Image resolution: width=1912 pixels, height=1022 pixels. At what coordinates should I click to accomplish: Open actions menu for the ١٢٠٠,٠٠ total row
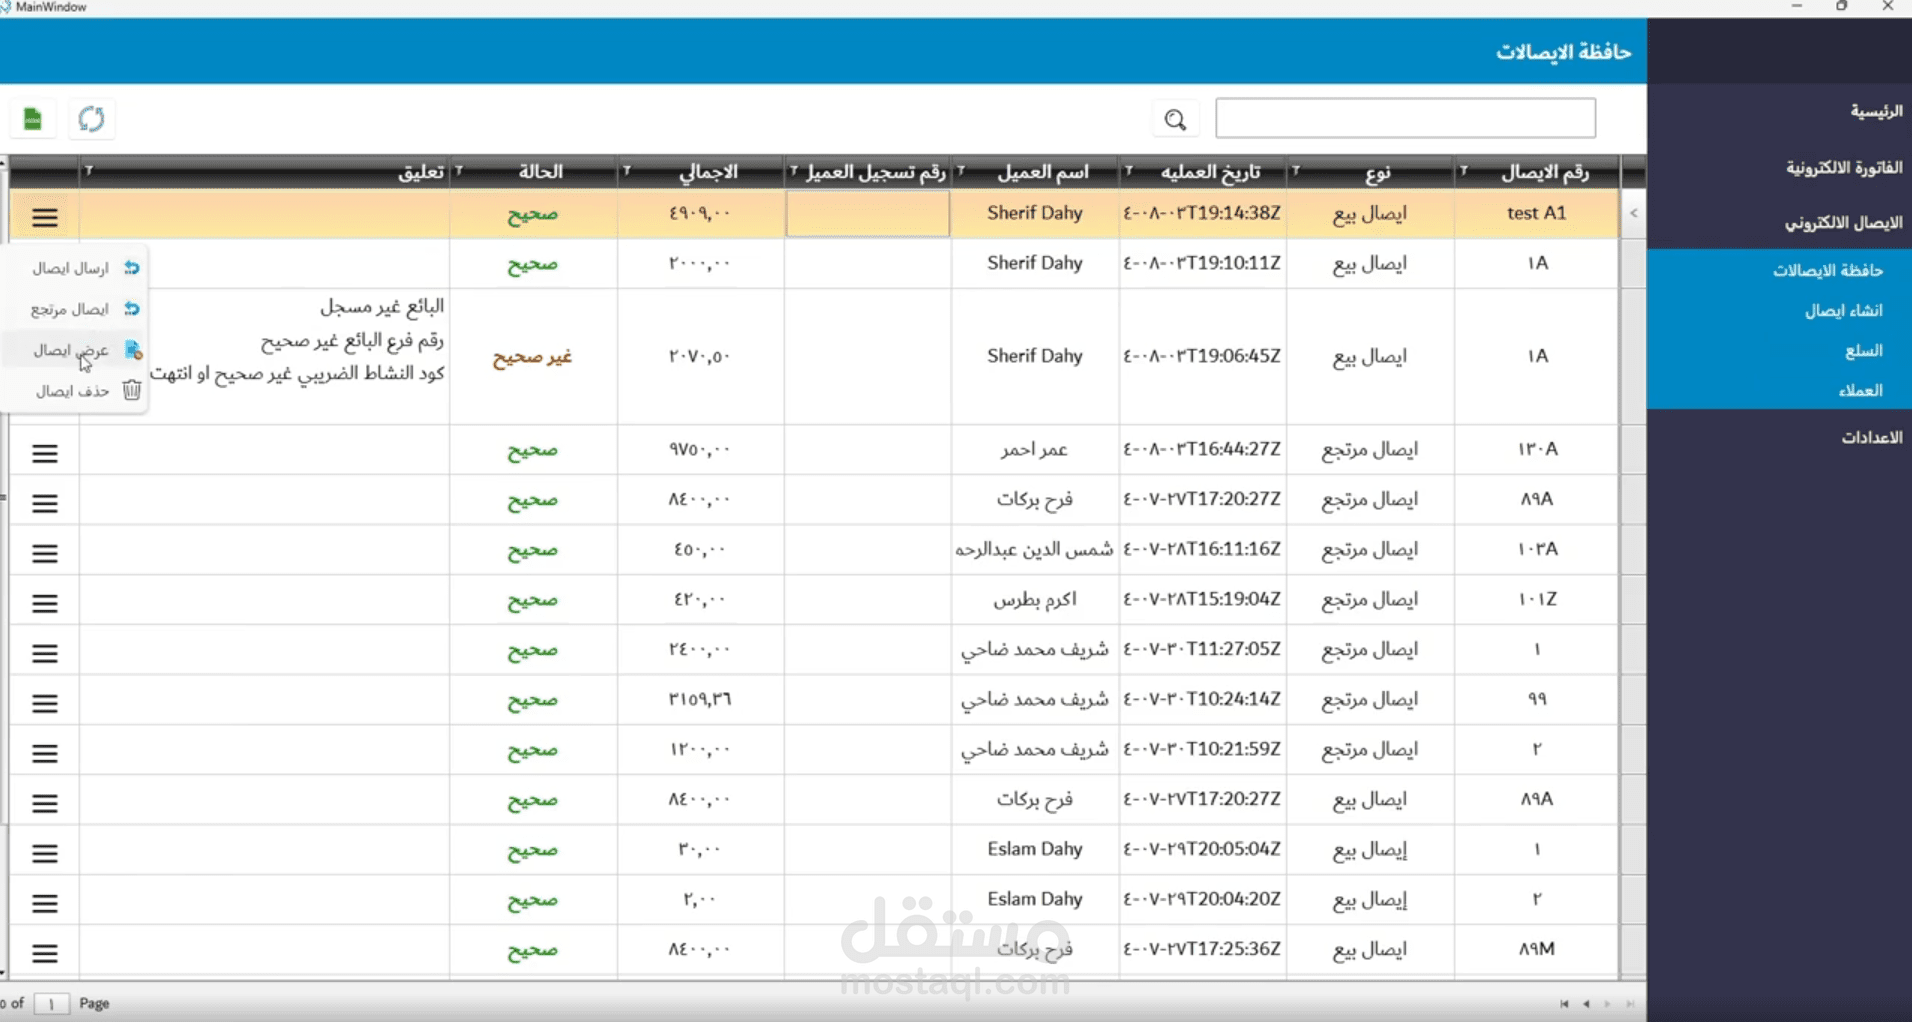coord(45,754)
